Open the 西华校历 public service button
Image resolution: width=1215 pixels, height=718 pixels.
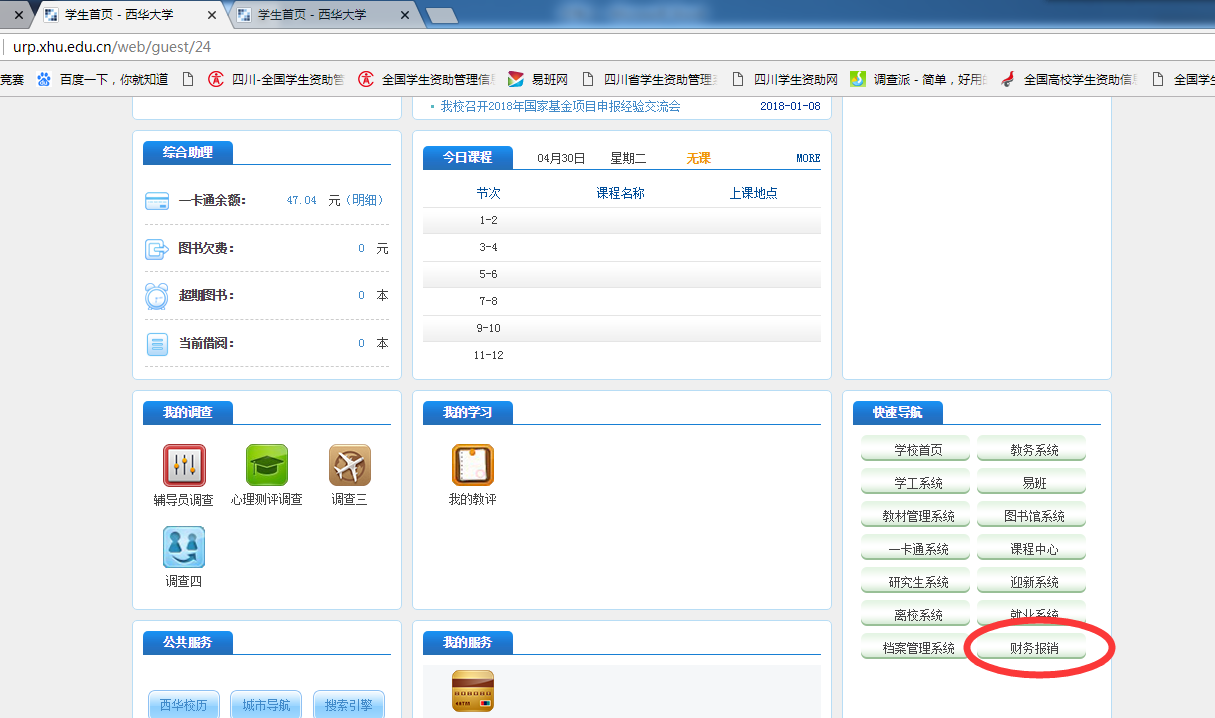pos(183,705)
